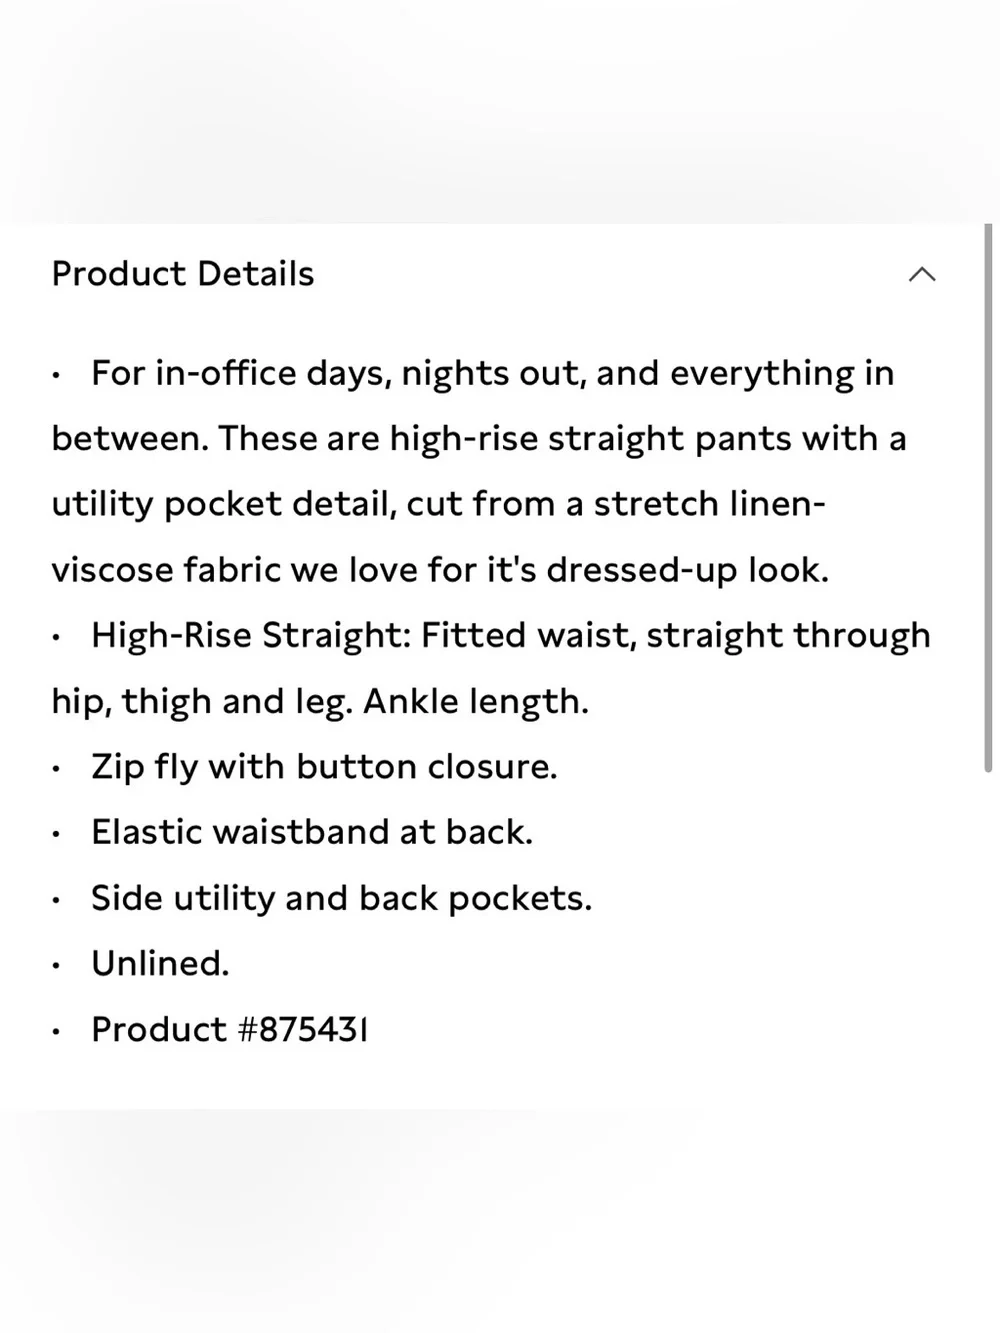Viewport: 1000px width, 1333px height.
Task: Click the vertical scrollbar thumb
Action: (988, 498)
